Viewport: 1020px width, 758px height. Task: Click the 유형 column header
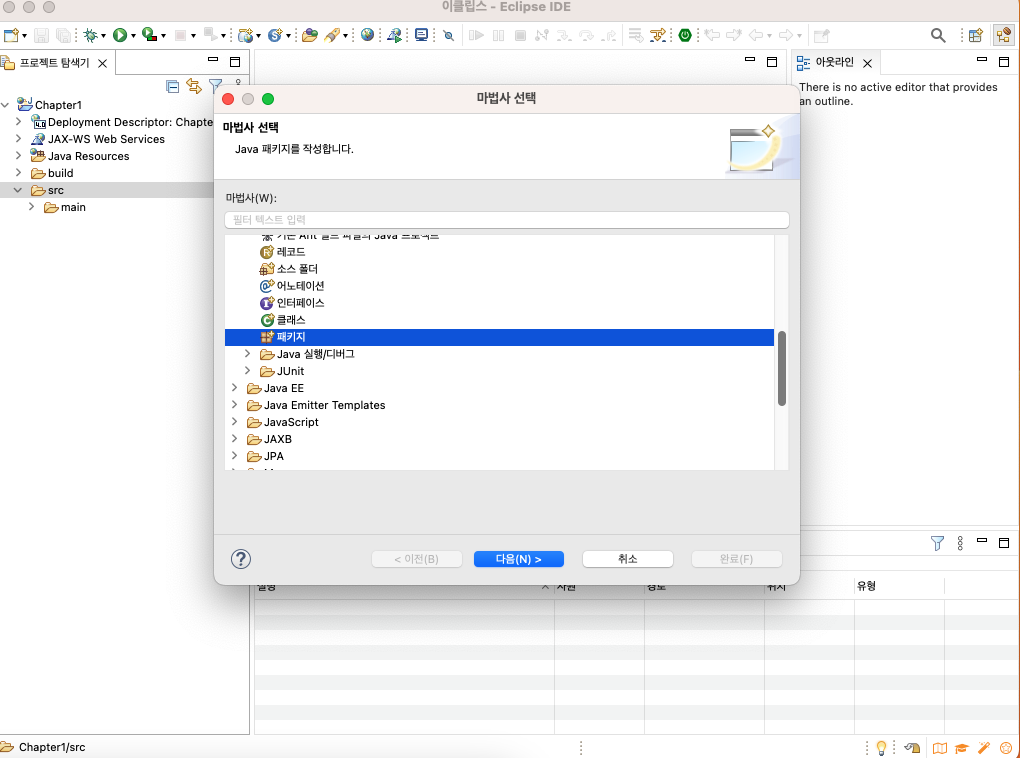[x=866, y=586]
